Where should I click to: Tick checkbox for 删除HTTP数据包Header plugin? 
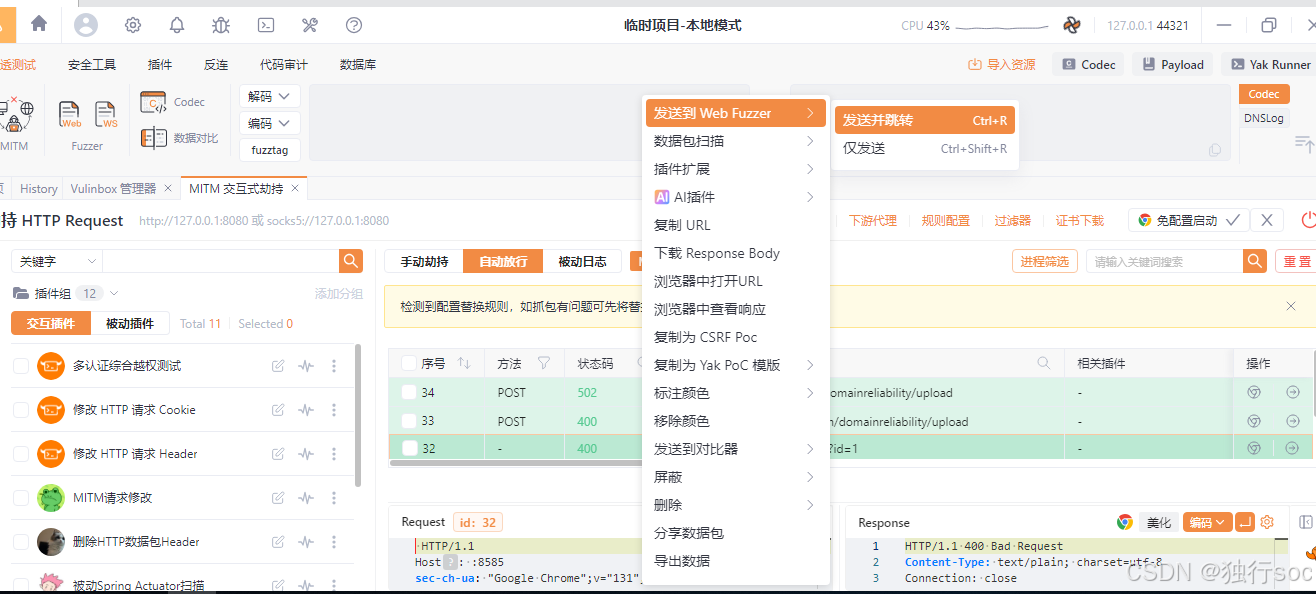pyautogui.click(x=20, y=542)
